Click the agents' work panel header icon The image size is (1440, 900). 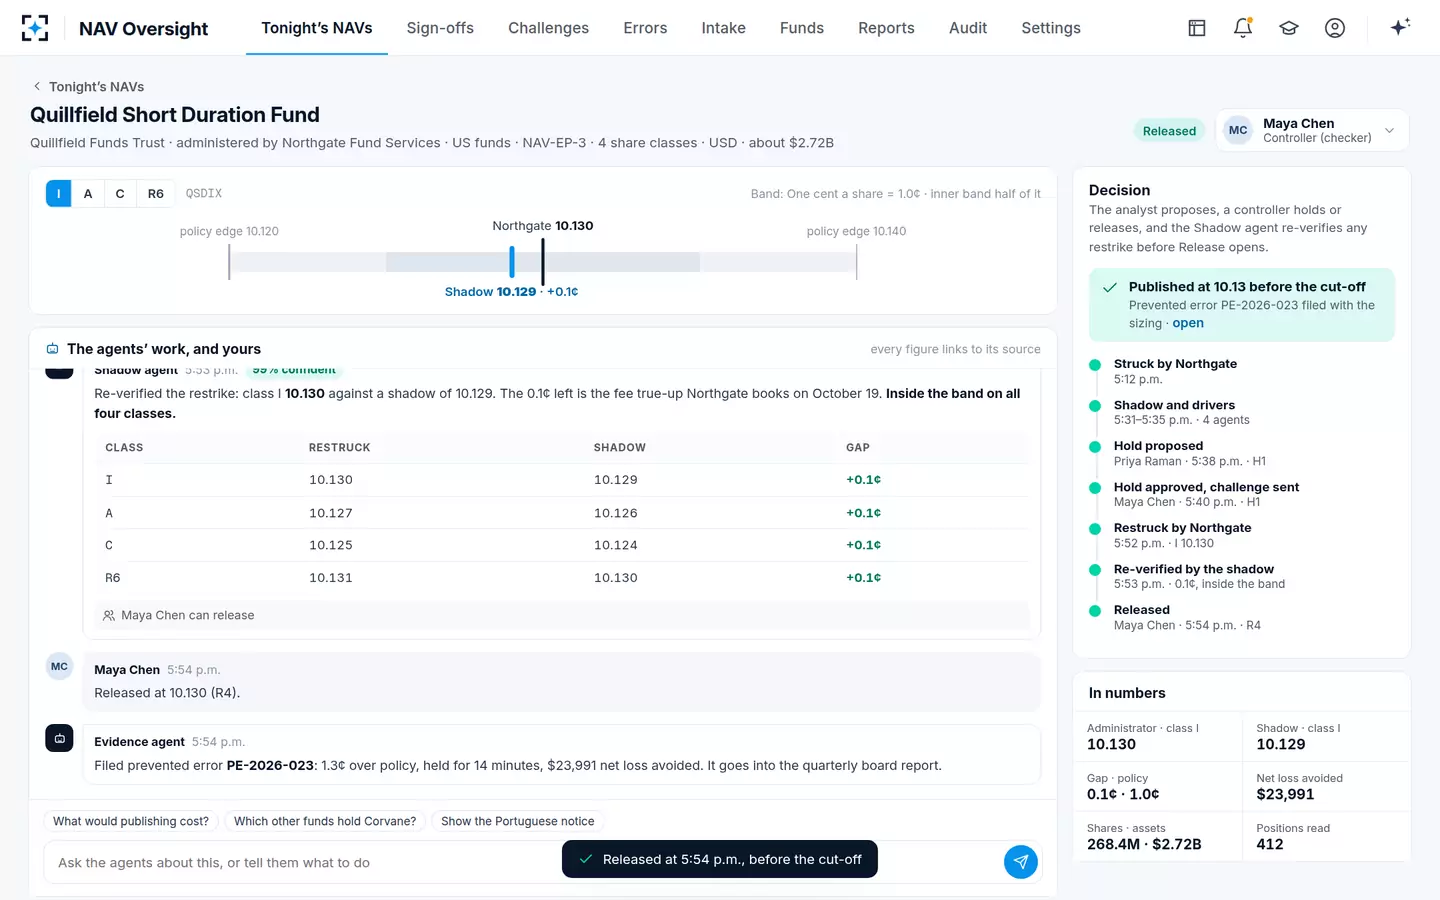point(52,349)
